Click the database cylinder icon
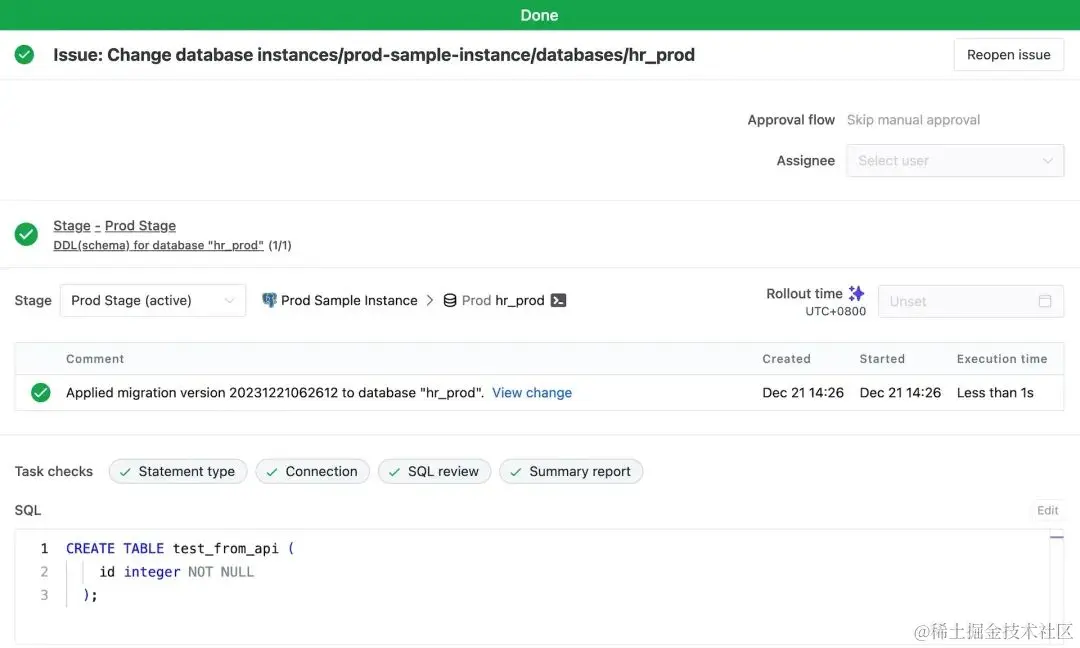The width and height of the screenshot is (1080, 648). pos(450,300)
